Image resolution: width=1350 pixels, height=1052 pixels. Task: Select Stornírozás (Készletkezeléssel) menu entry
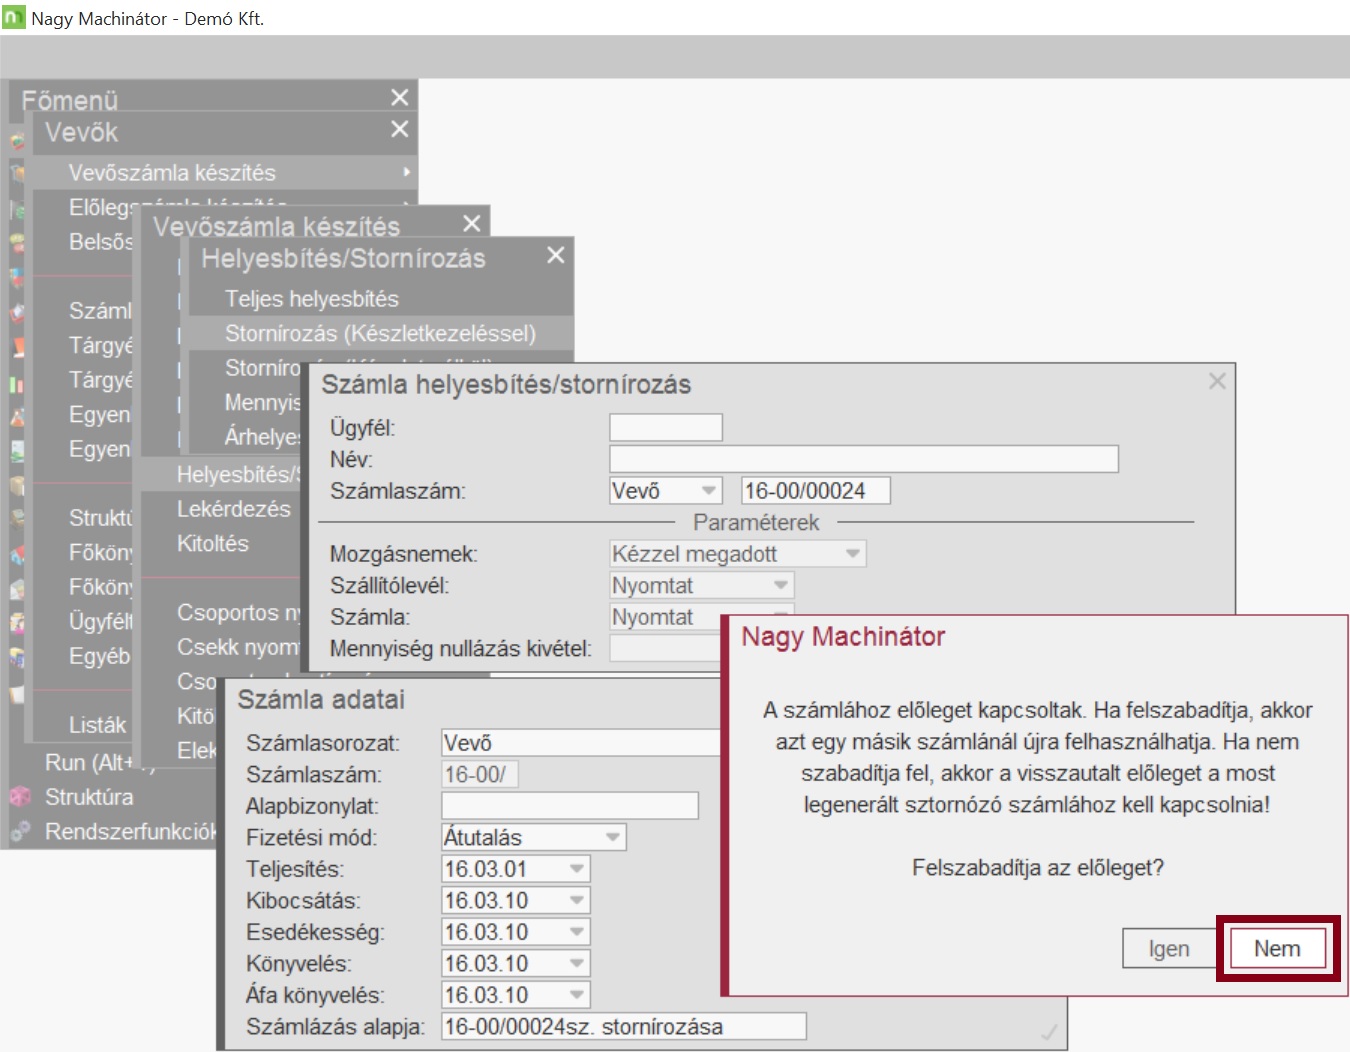(x=381, y=333)
